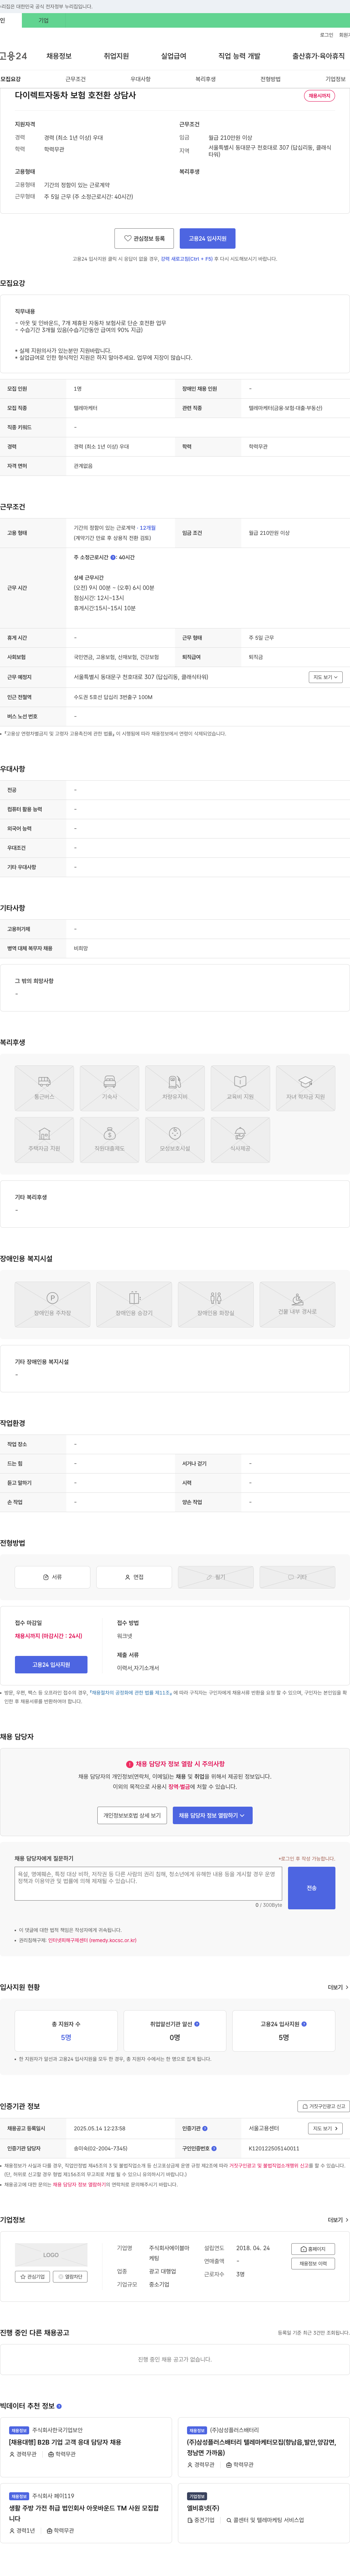
Task: Open the 직업 능력 개발 menu
Action: click(x=239, y=56)
